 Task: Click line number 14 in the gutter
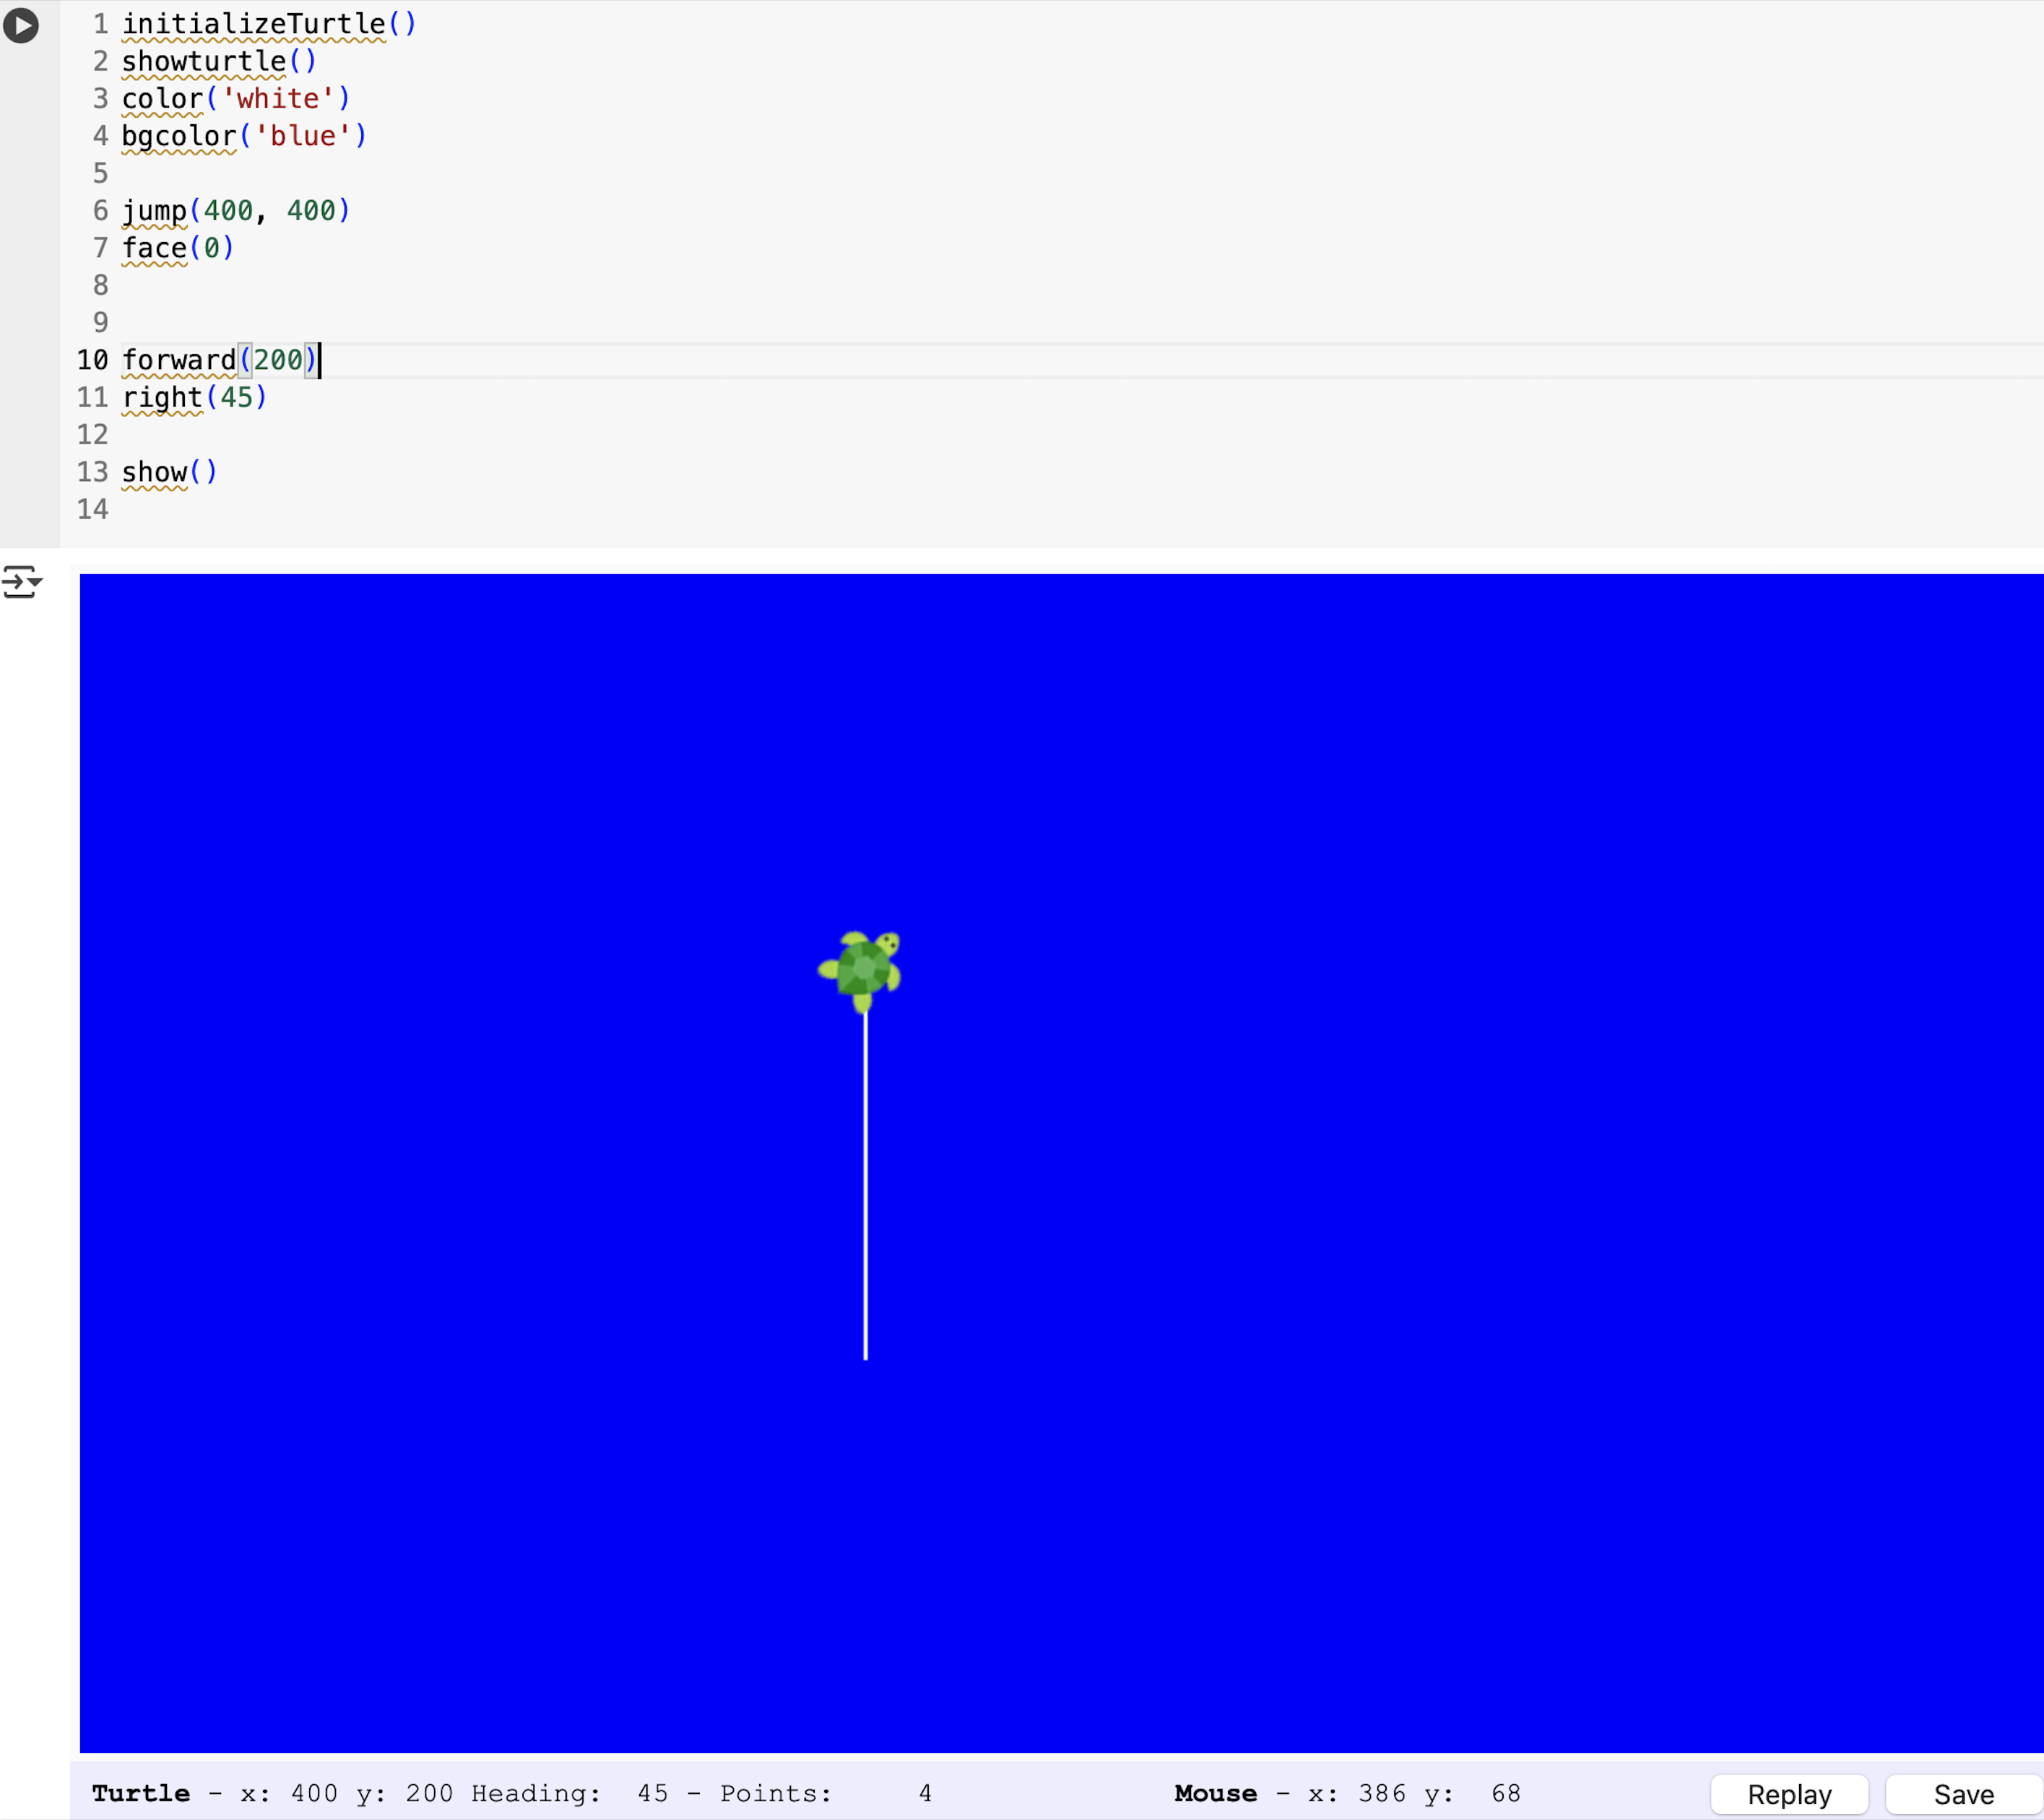[x=92, y=509]
